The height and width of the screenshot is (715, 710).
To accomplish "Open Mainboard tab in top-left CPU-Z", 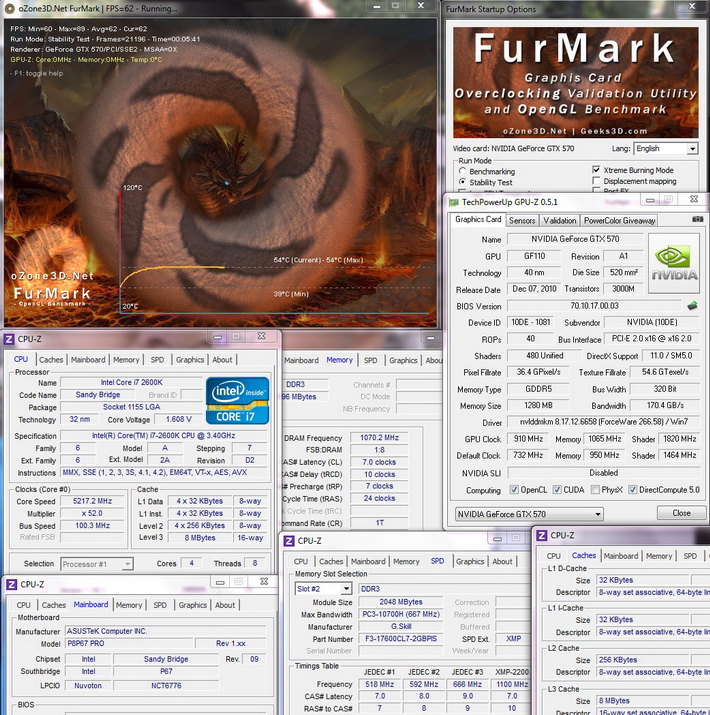I will pos(88,360).
